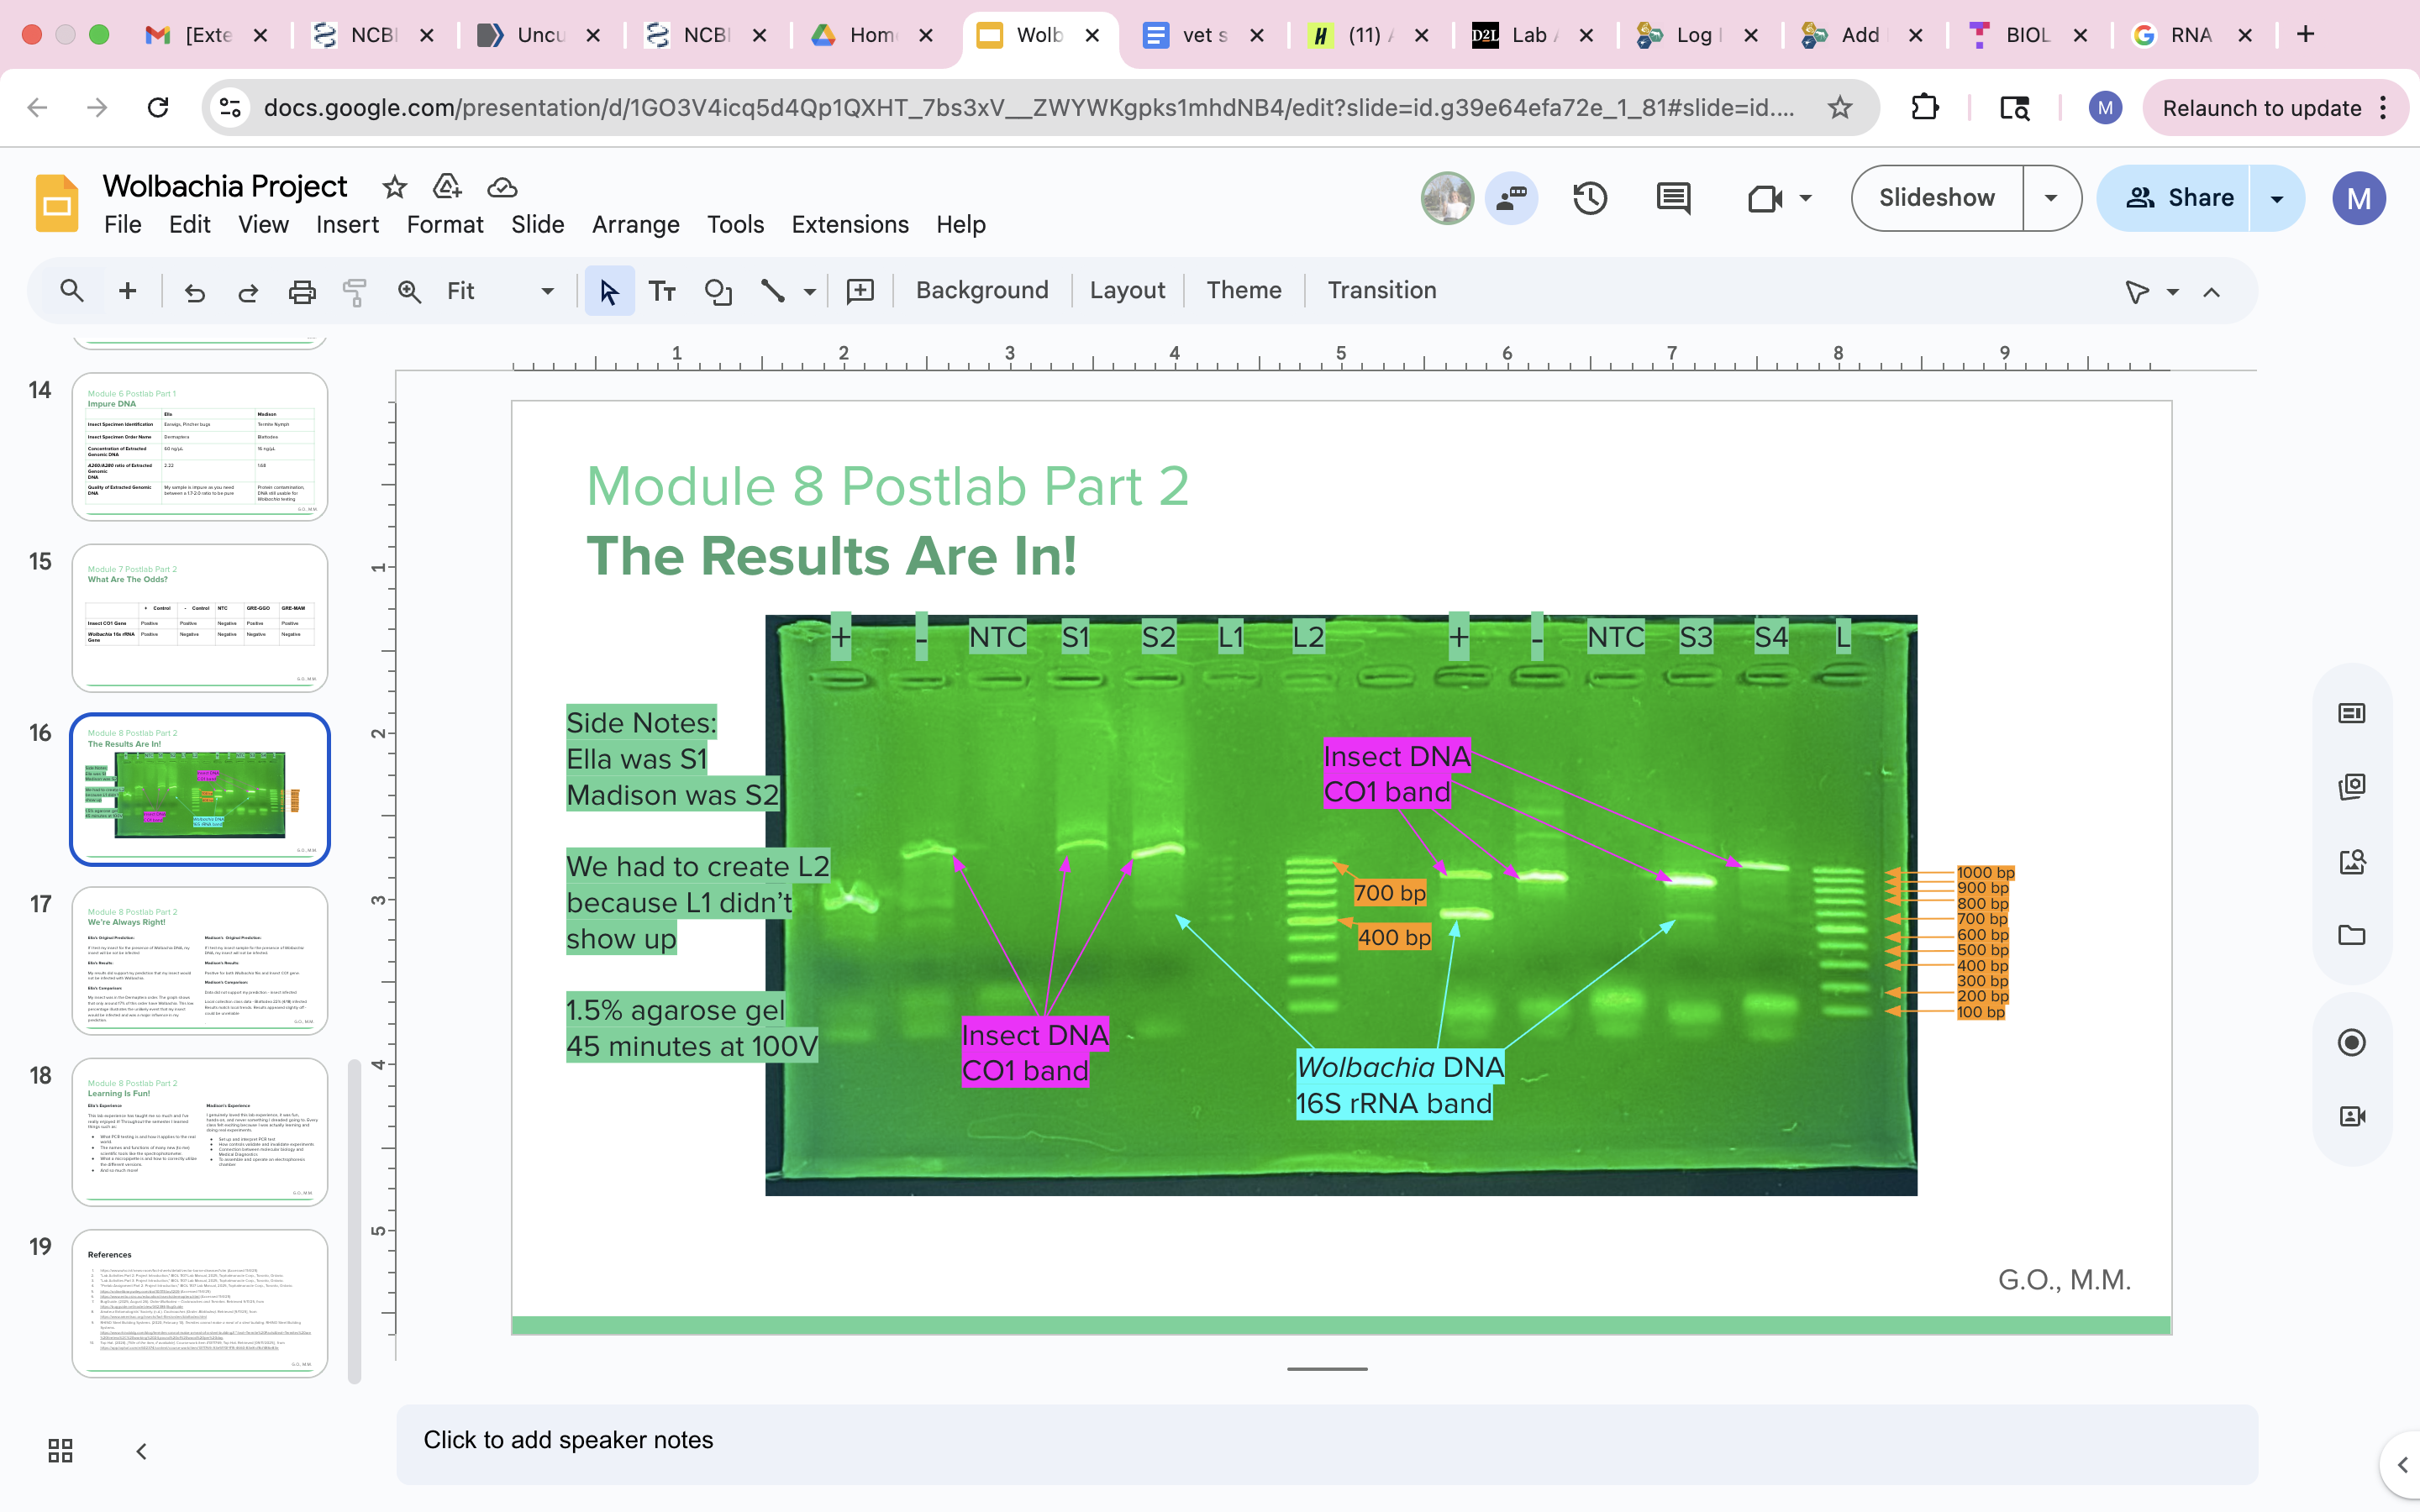
Task: Click the Shape tool icon
Action: (718, 291)
